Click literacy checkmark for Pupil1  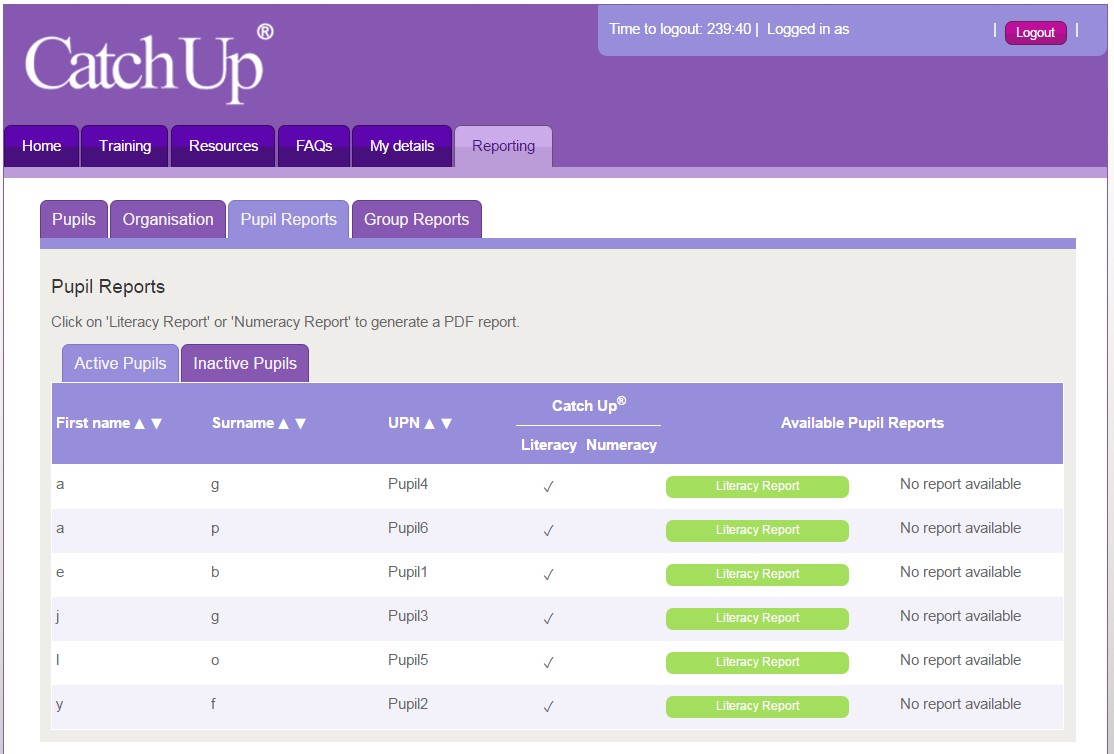[548, 575]
